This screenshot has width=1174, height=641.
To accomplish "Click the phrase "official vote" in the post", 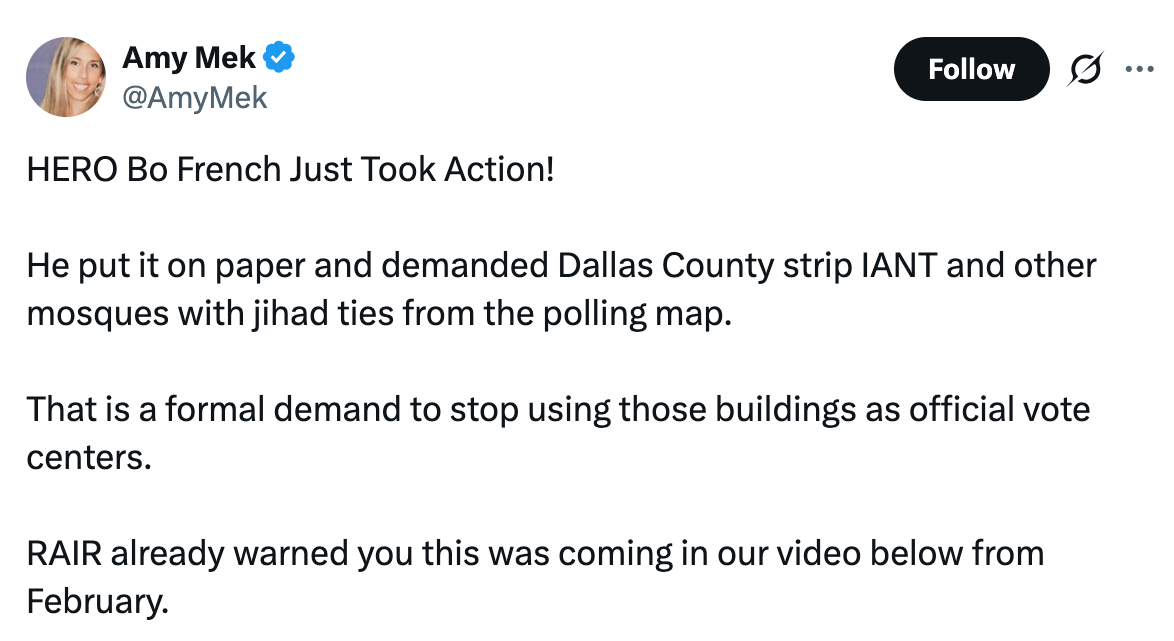I will [x=1000, y=409].
